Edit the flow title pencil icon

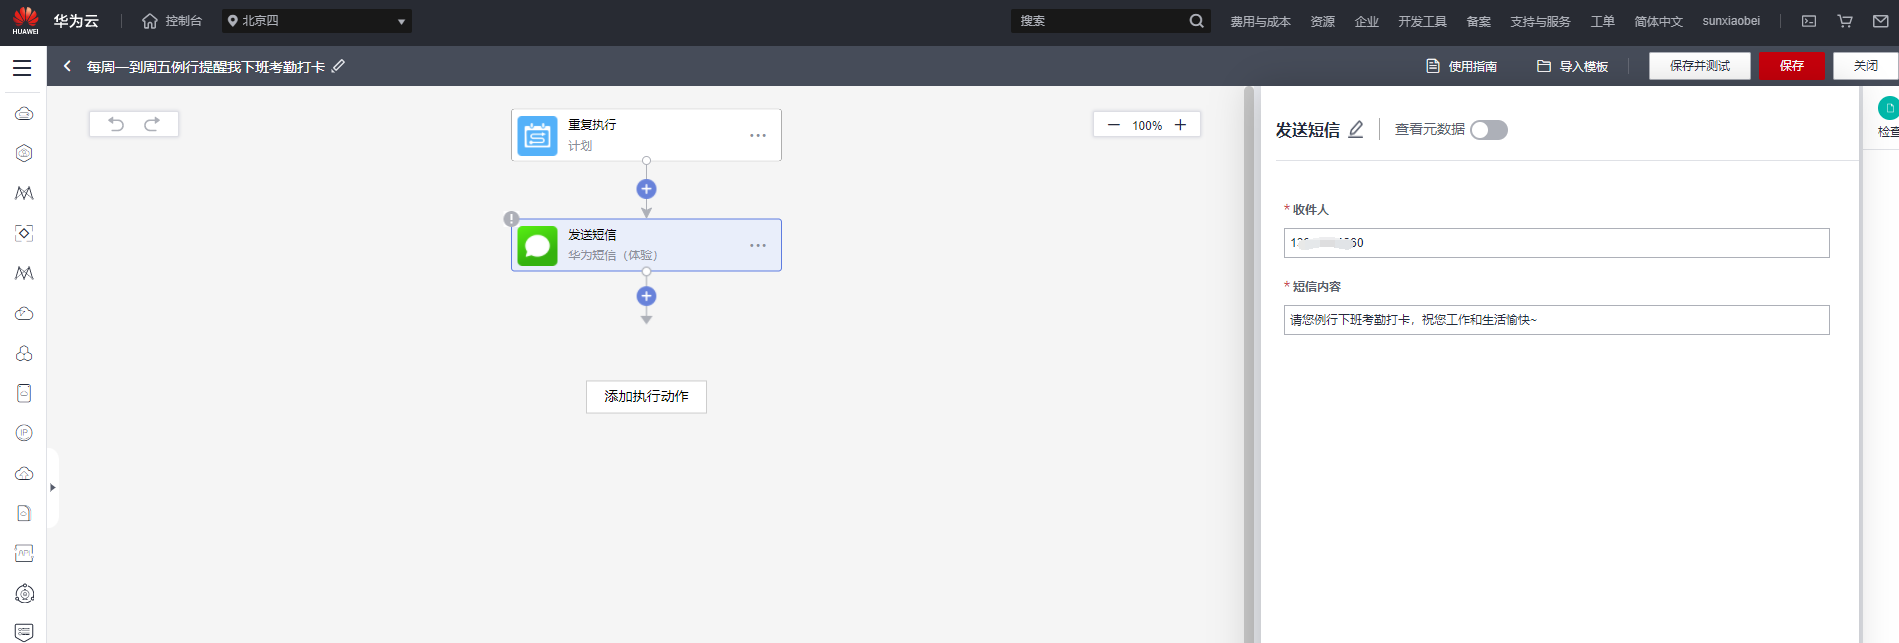coord(338,66)
